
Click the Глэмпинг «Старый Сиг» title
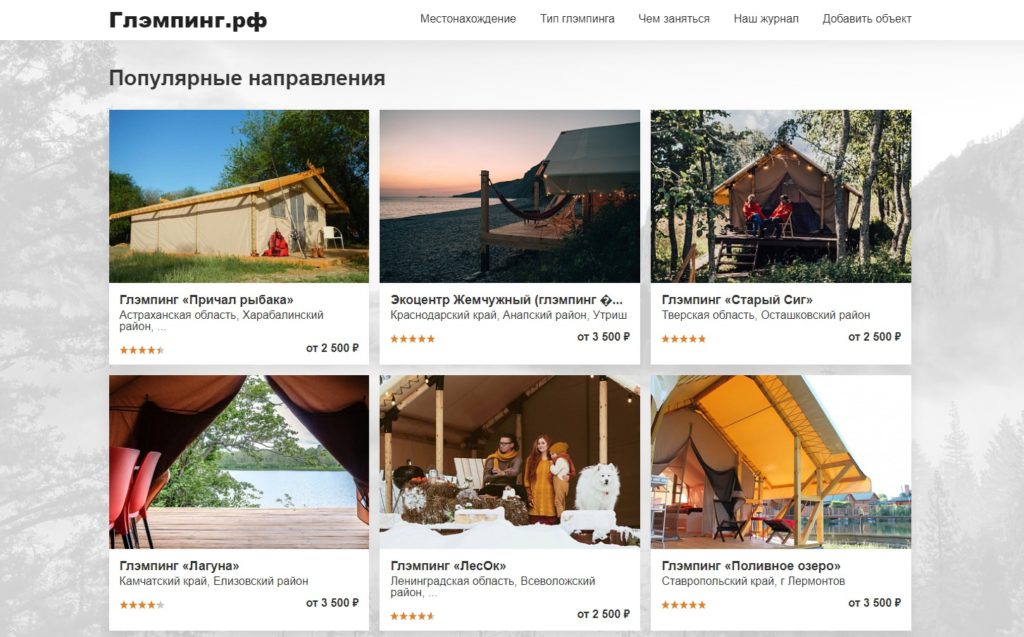737,300
